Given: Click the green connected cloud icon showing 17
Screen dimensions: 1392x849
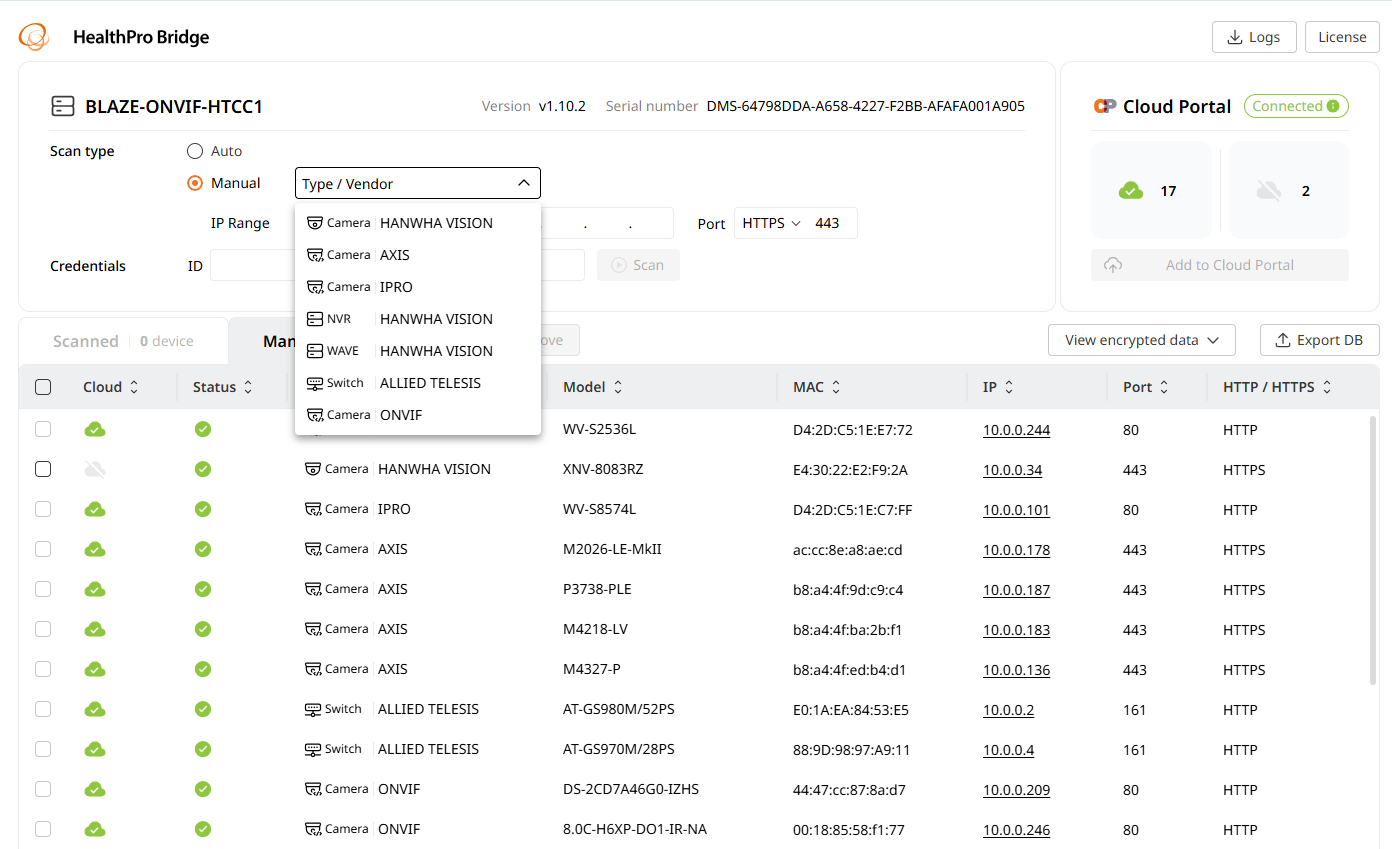Looking at the screenshot, I should (1131, 191).
